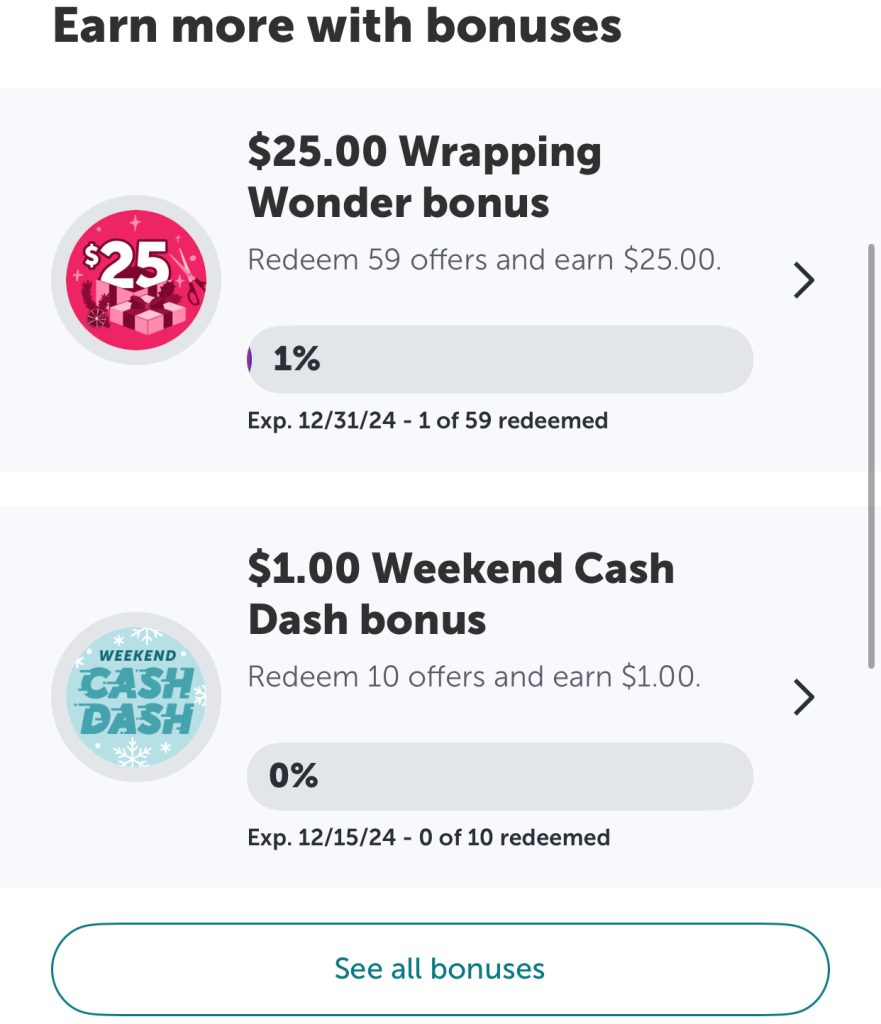Image resolution: width=881 pixels, height=1024 pixels.
Task: Click See all bonuses button
Action: [x=440, y=969]
